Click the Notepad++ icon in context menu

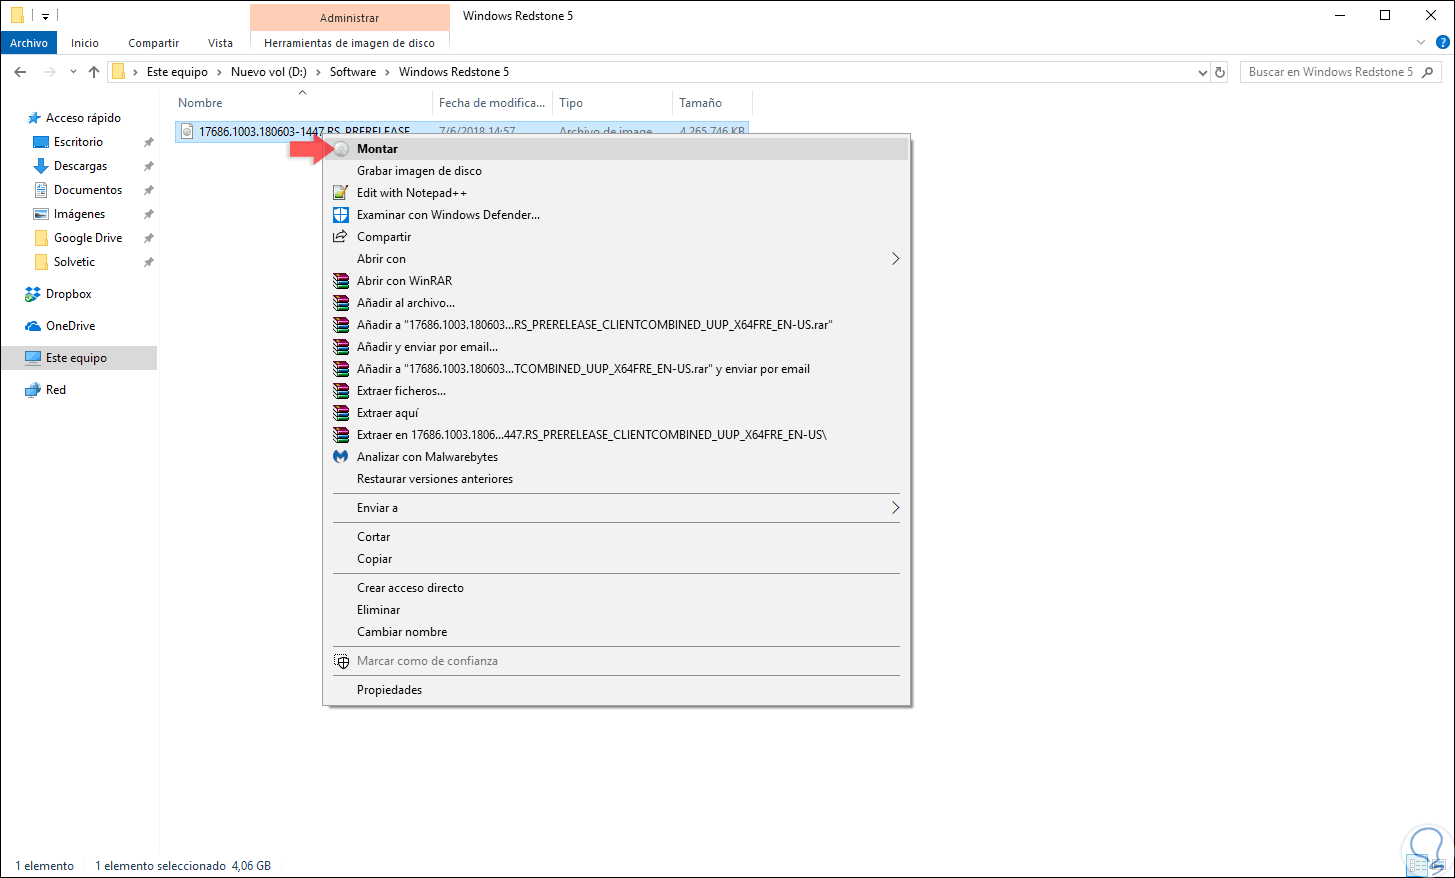(x=341, y=193)
